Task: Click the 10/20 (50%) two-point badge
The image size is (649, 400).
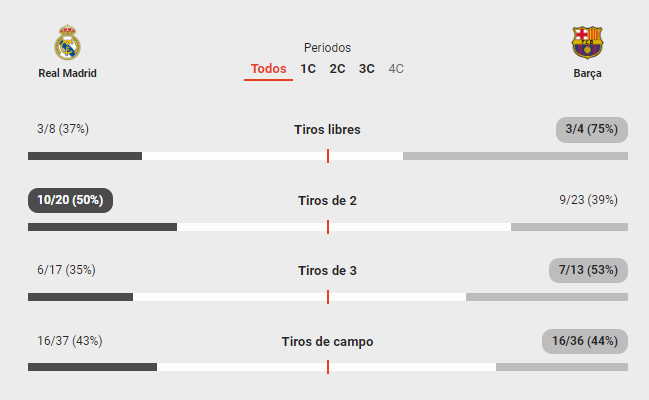Action: coord(70,200)
